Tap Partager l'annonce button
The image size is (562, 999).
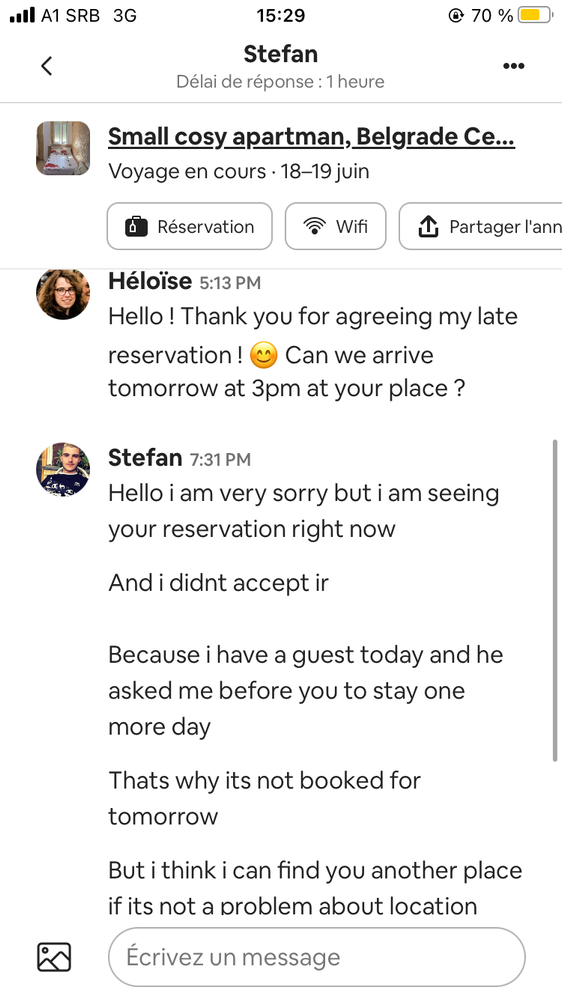(480, 226)
